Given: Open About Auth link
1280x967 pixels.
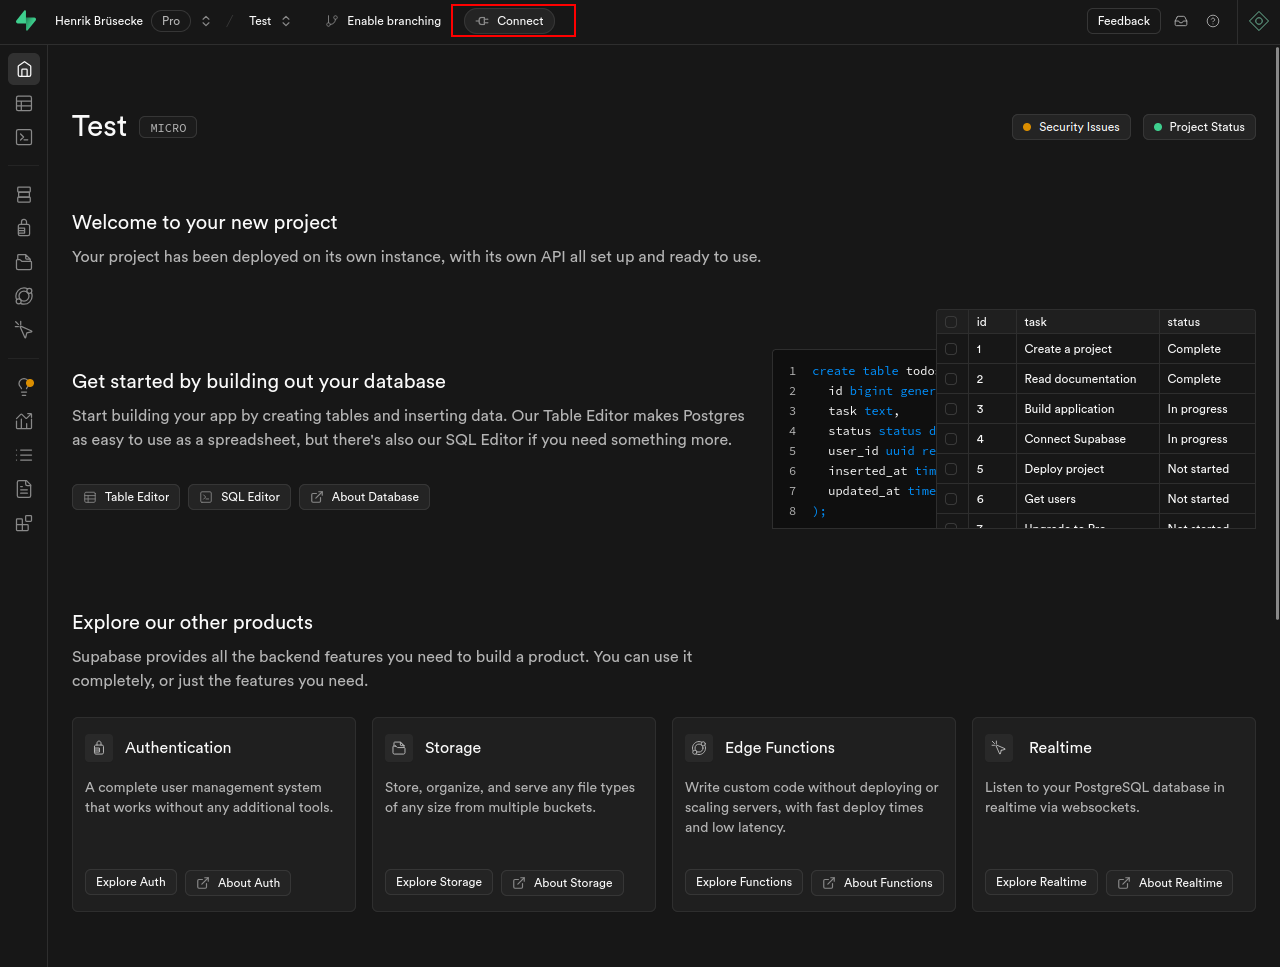Looking at the screenshot, I should tap(238, 883).
